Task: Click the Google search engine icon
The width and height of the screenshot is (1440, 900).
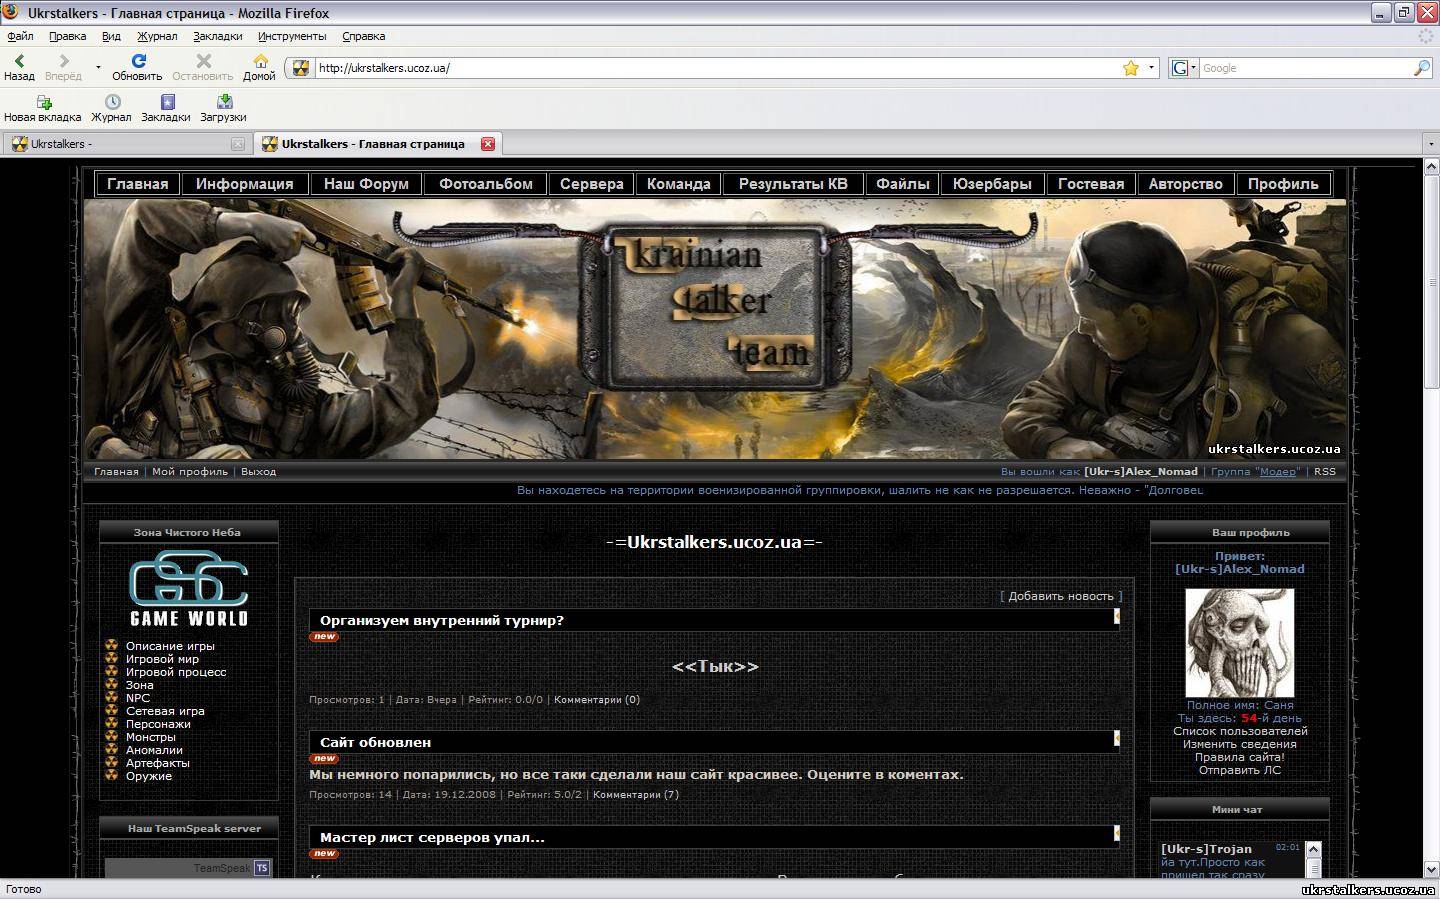Action: point(1179,68)
